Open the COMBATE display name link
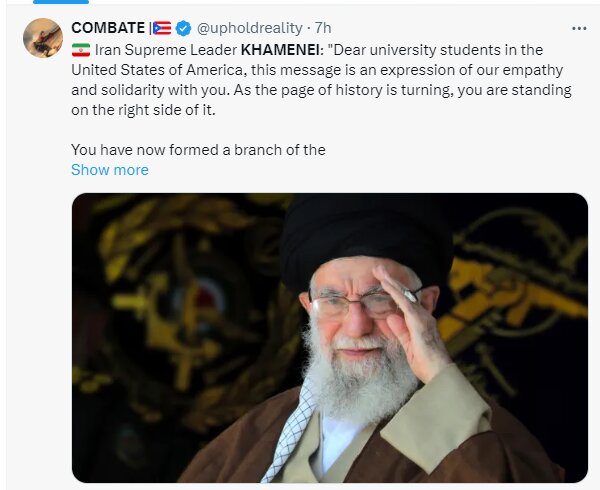Image resolution: width=600 pixels, height=490 pixels. click(x=107, y=29)
